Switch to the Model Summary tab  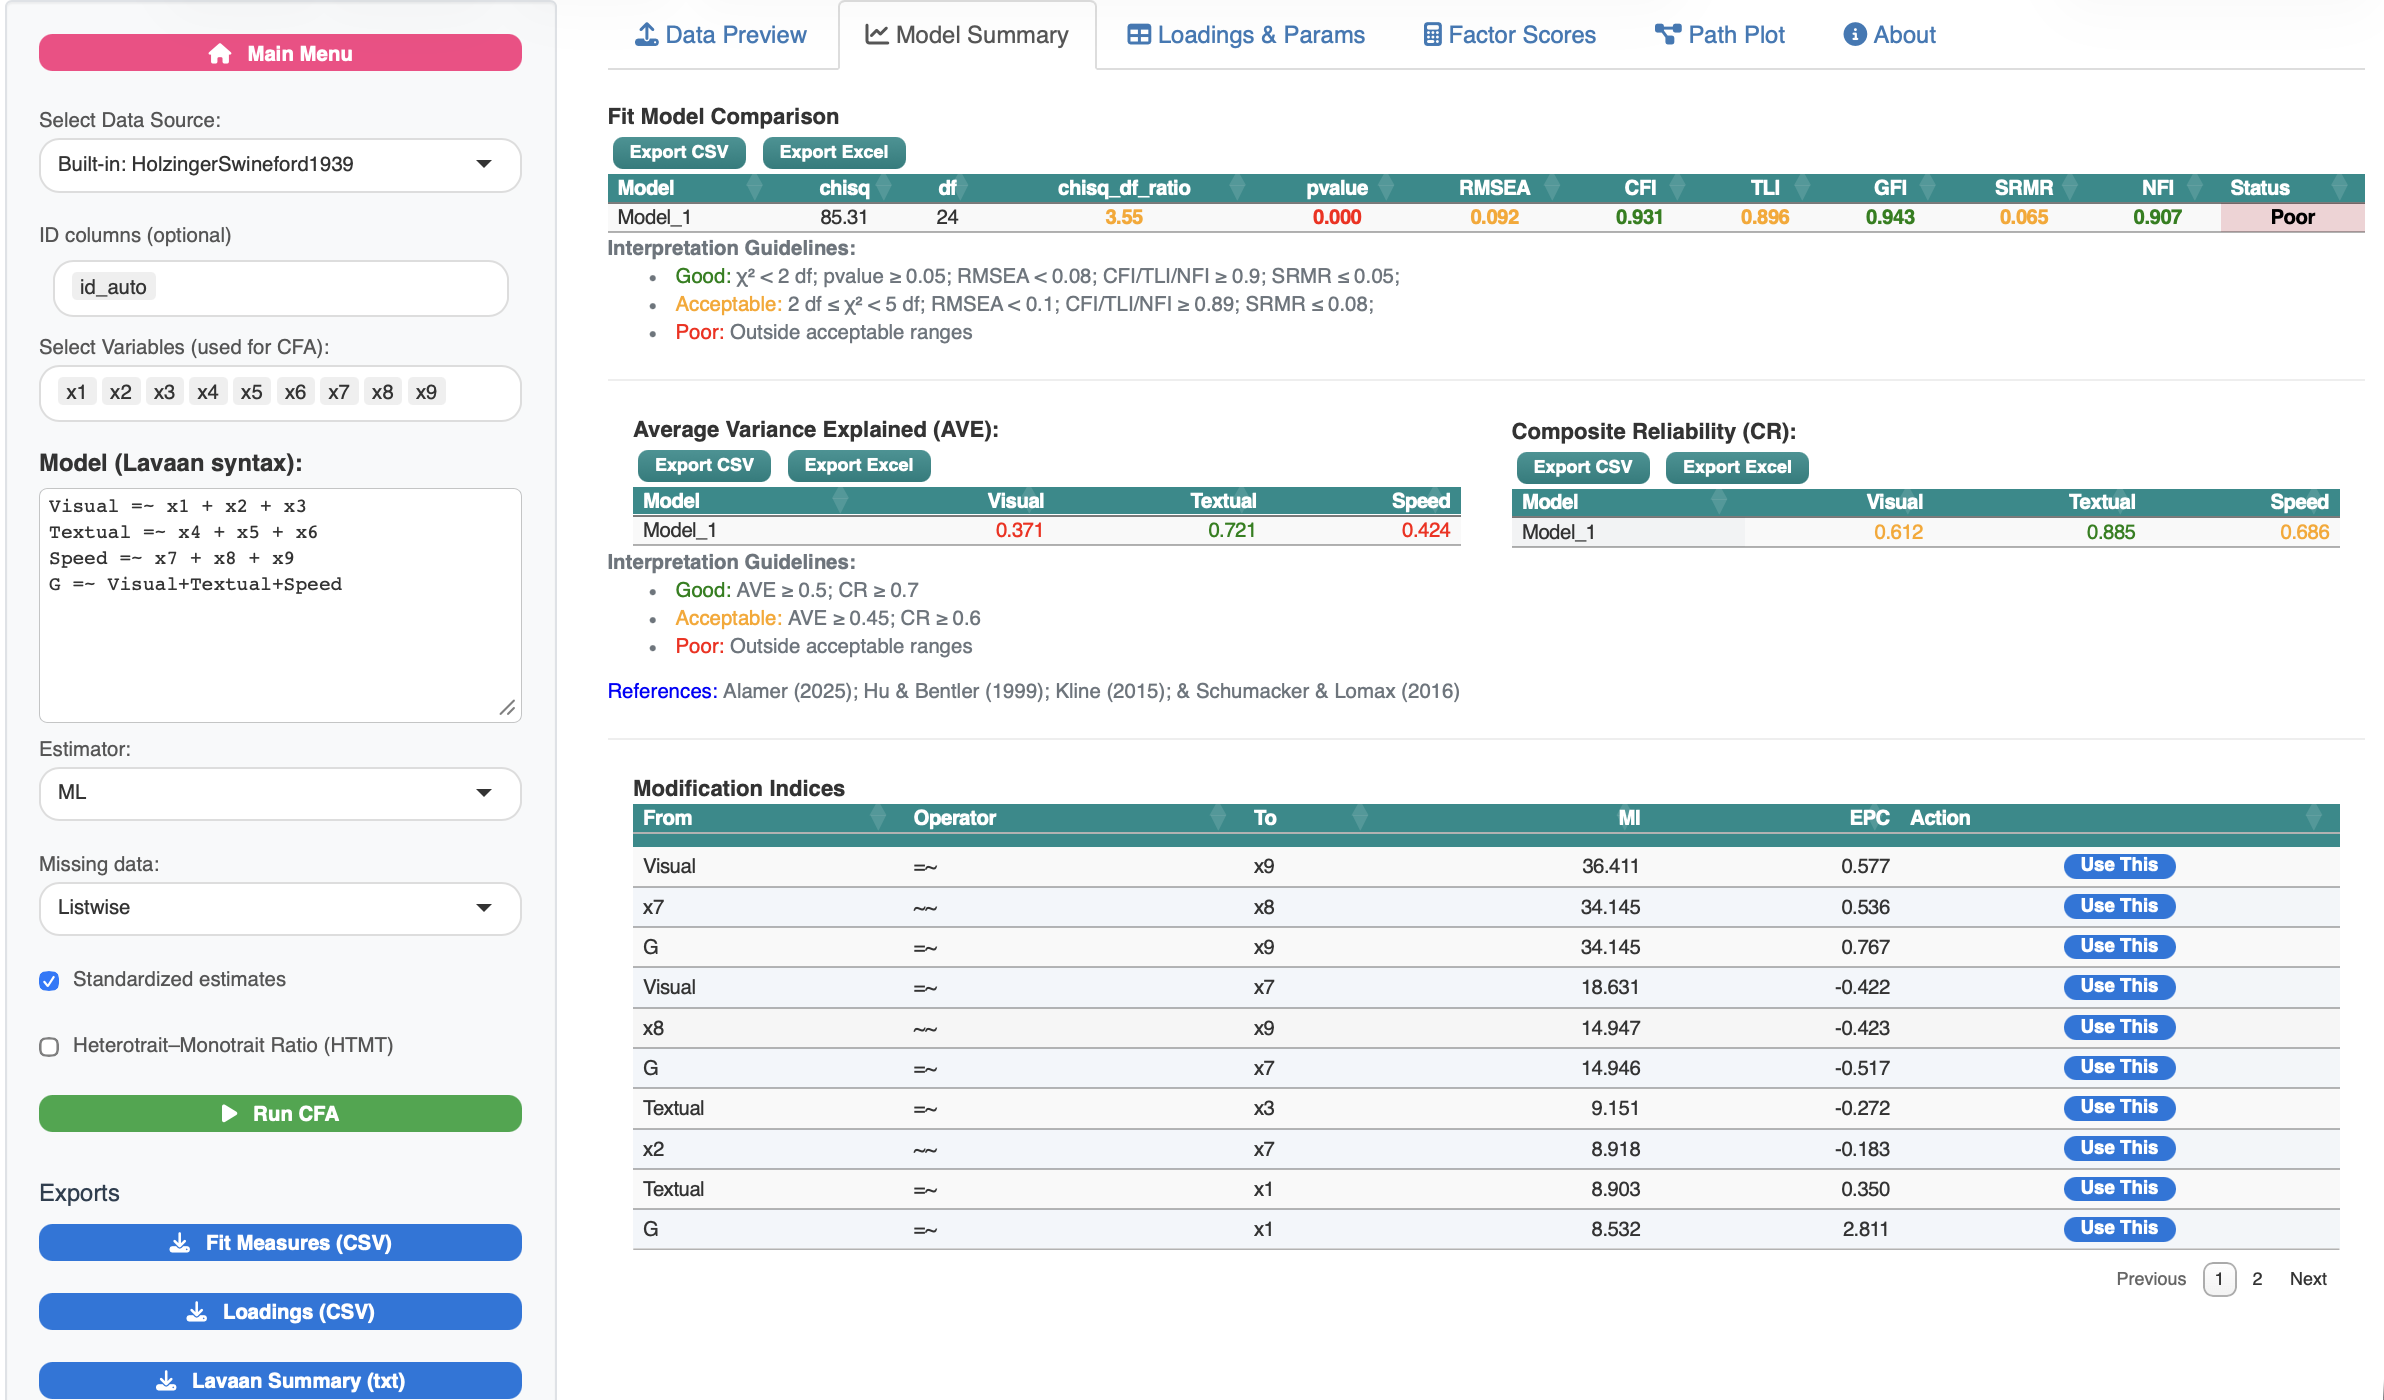[967, 35]
